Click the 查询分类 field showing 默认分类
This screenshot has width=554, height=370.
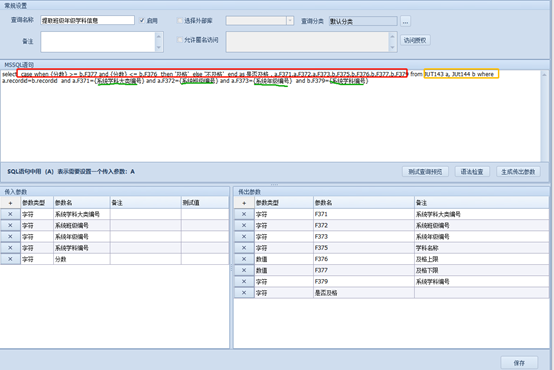click(x=363, y=21)
